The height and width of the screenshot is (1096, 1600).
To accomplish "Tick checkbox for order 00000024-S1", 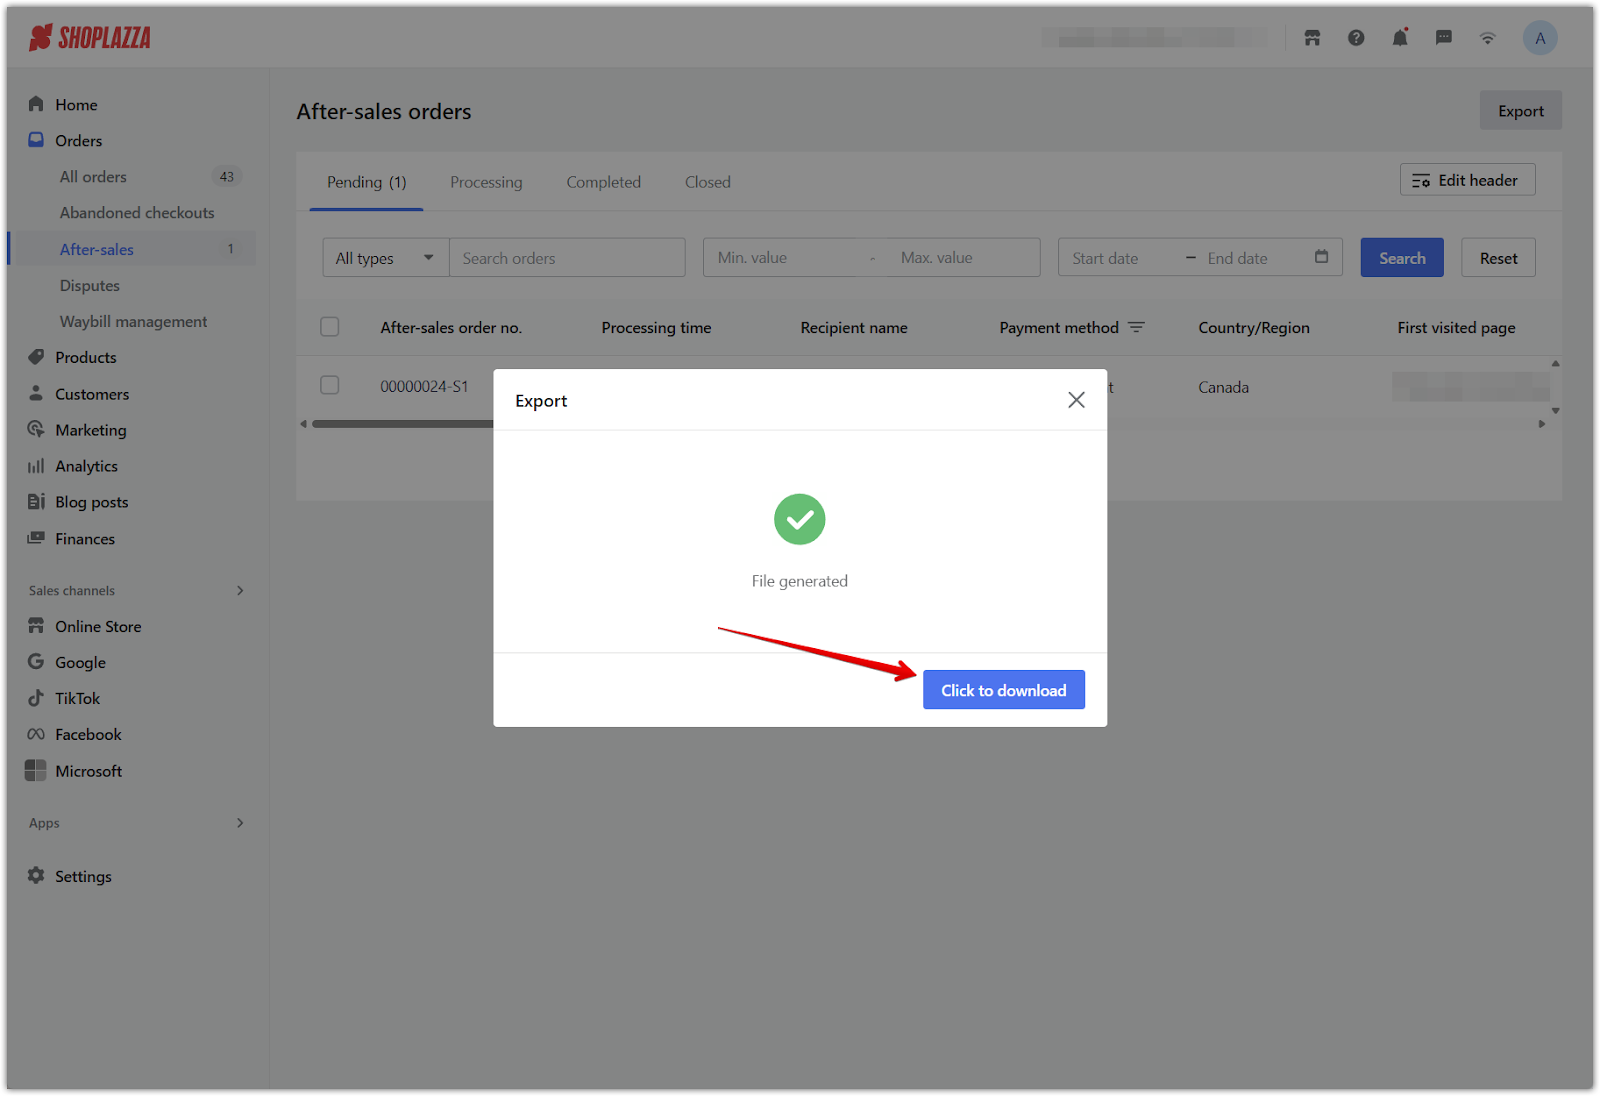I will (x=330, y=385).
